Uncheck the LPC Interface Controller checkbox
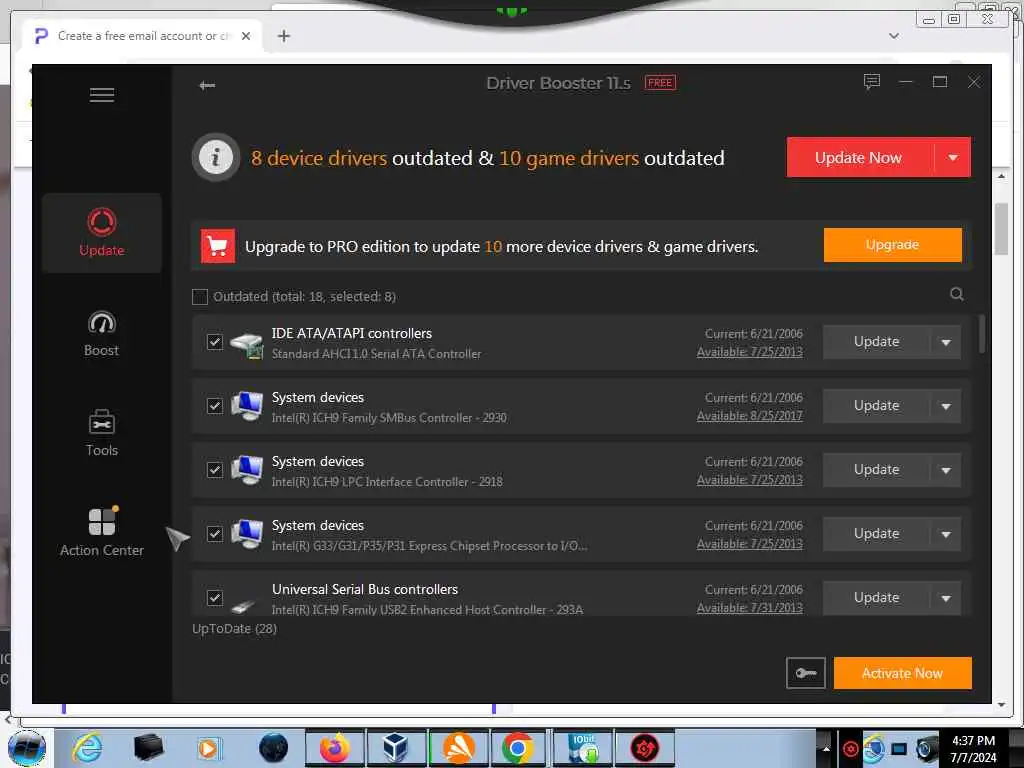Image resolution: width=1024 pixels, height=768 pixels. point(214,470)
